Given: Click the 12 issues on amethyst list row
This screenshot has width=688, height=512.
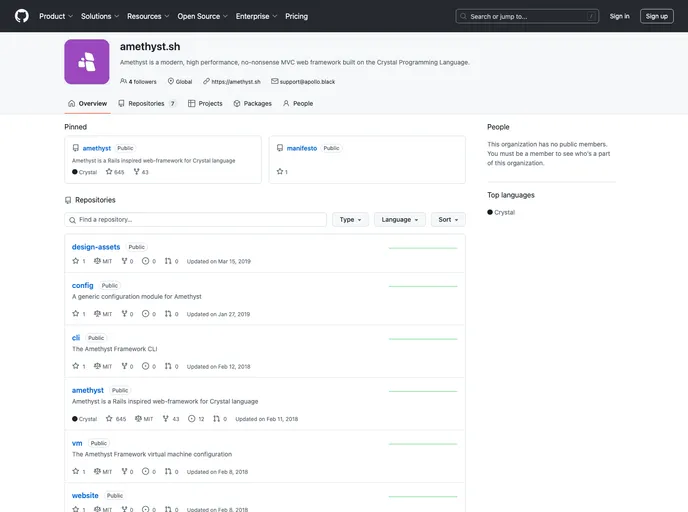Looking at the screenshot, I should click(x=196, y=419).
